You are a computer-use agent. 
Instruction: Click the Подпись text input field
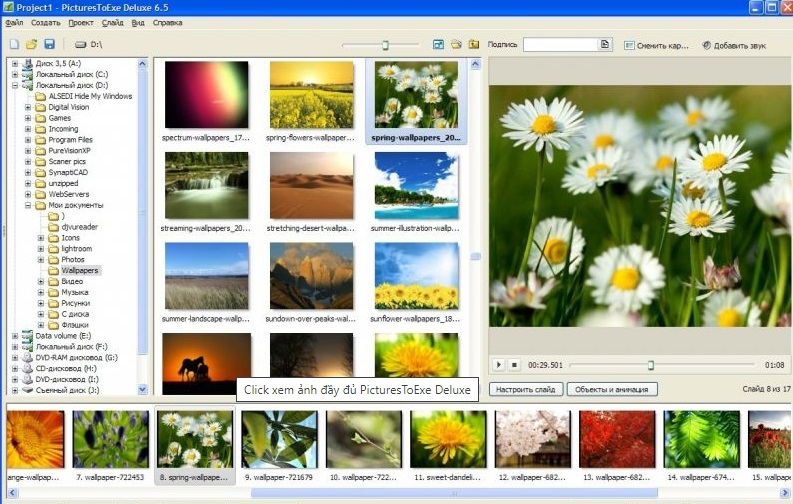(x=560, y=44)
